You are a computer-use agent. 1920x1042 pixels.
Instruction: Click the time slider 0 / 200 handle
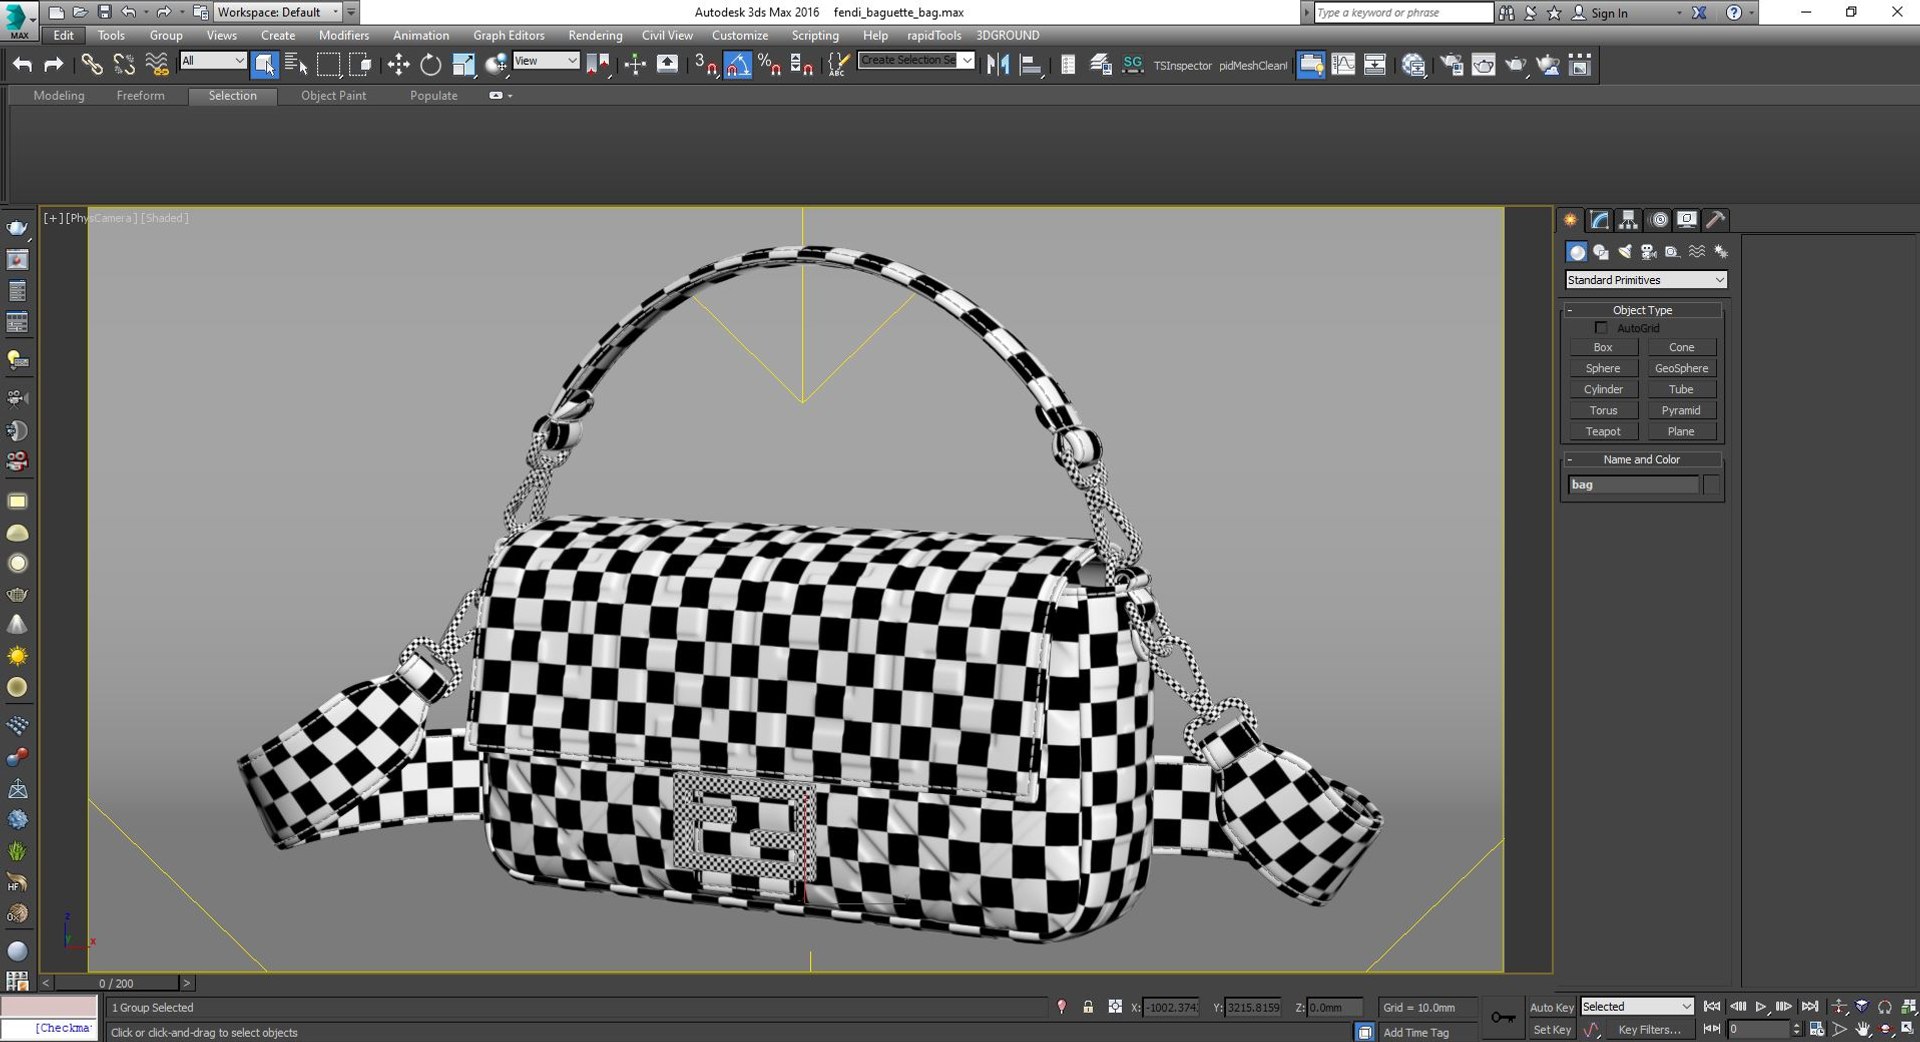pyautogui.click(x=116, y=984)
